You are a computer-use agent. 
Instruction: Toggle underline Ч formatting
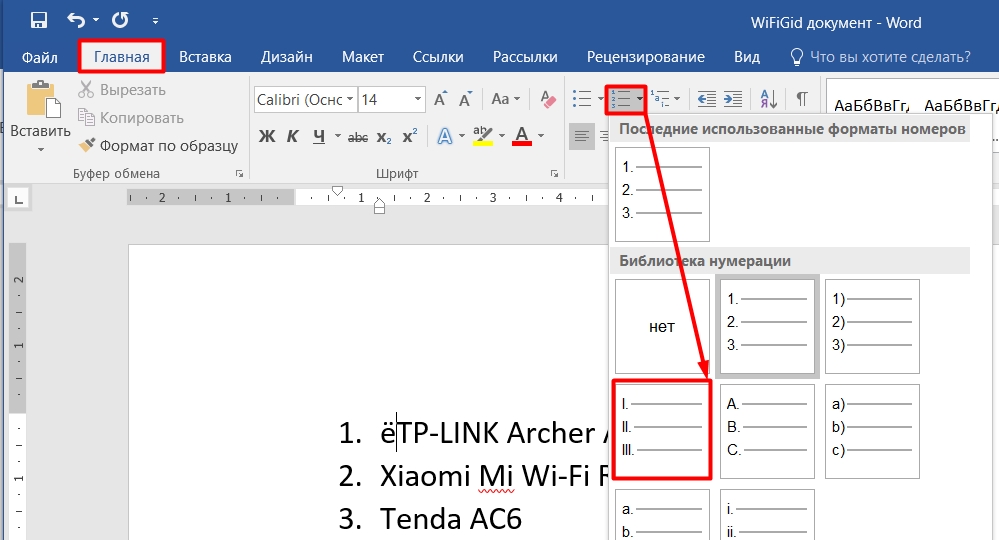click(319, 136)
